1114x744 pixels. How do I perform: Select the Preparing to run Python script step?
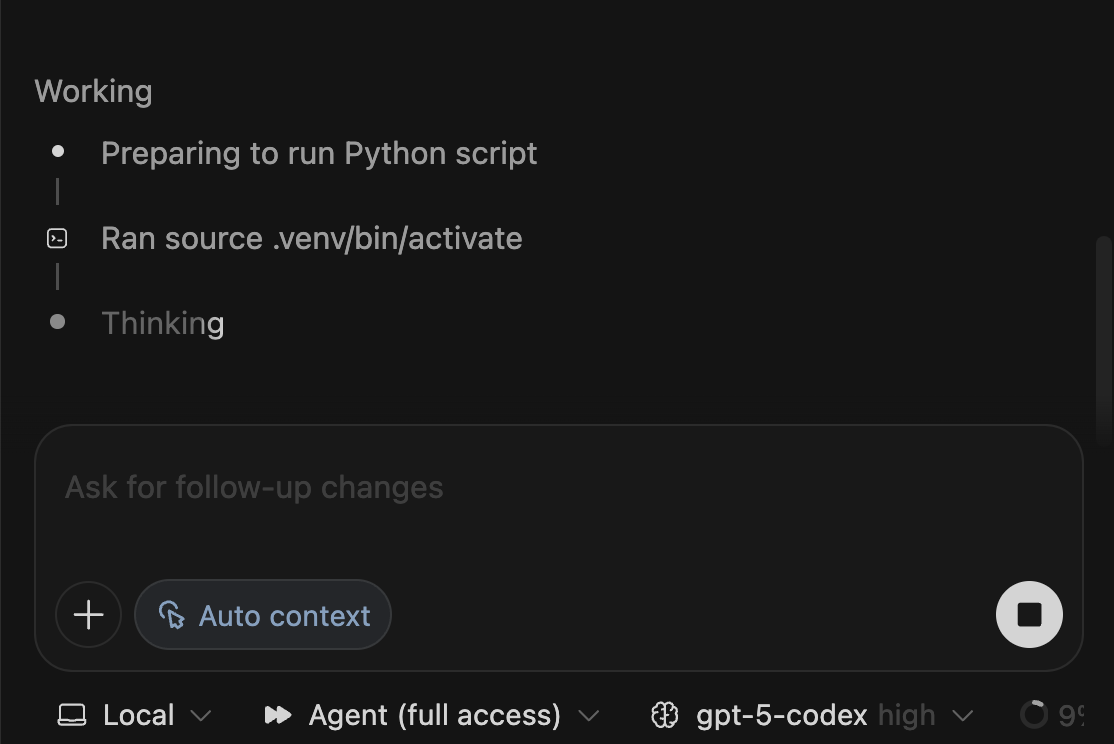click(x=319, y=153)
